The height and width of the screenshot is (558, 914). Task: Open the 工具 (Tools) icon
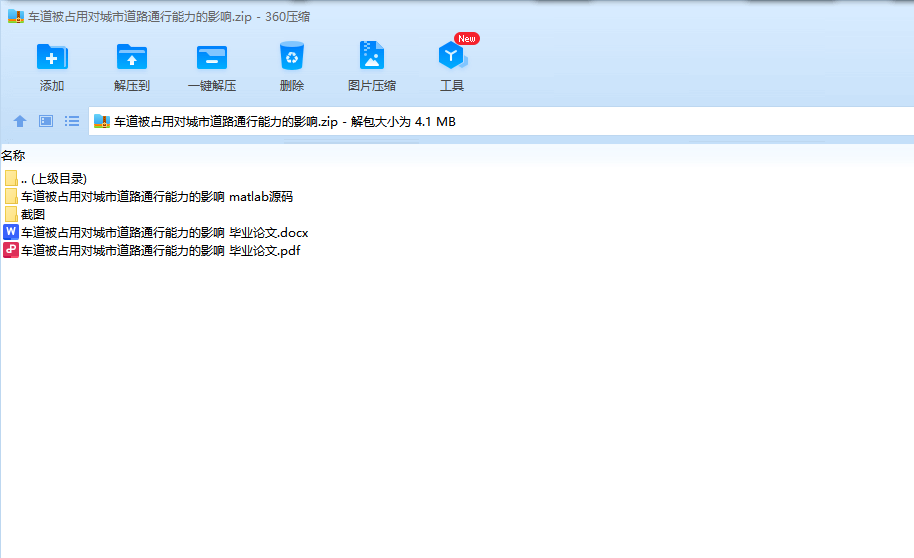tap(452, 56)
